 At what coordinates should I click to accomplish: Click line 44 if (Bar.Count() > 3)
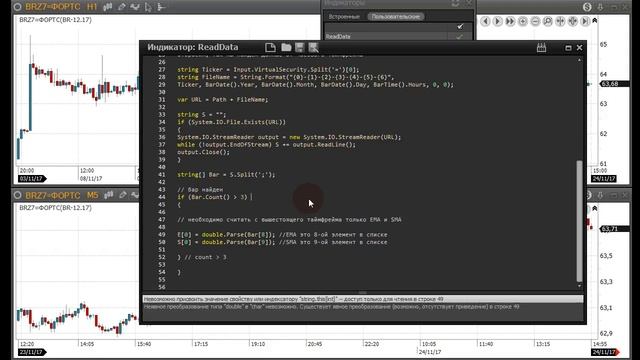click(212, 197)
